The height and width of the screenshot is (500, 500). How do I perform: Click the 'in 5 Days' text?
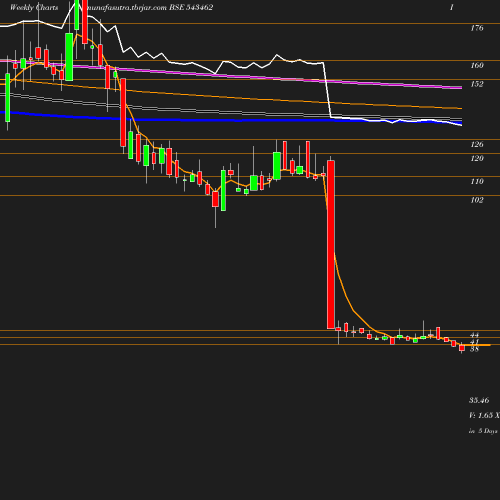pyautogui.click(x=483, y=431)
